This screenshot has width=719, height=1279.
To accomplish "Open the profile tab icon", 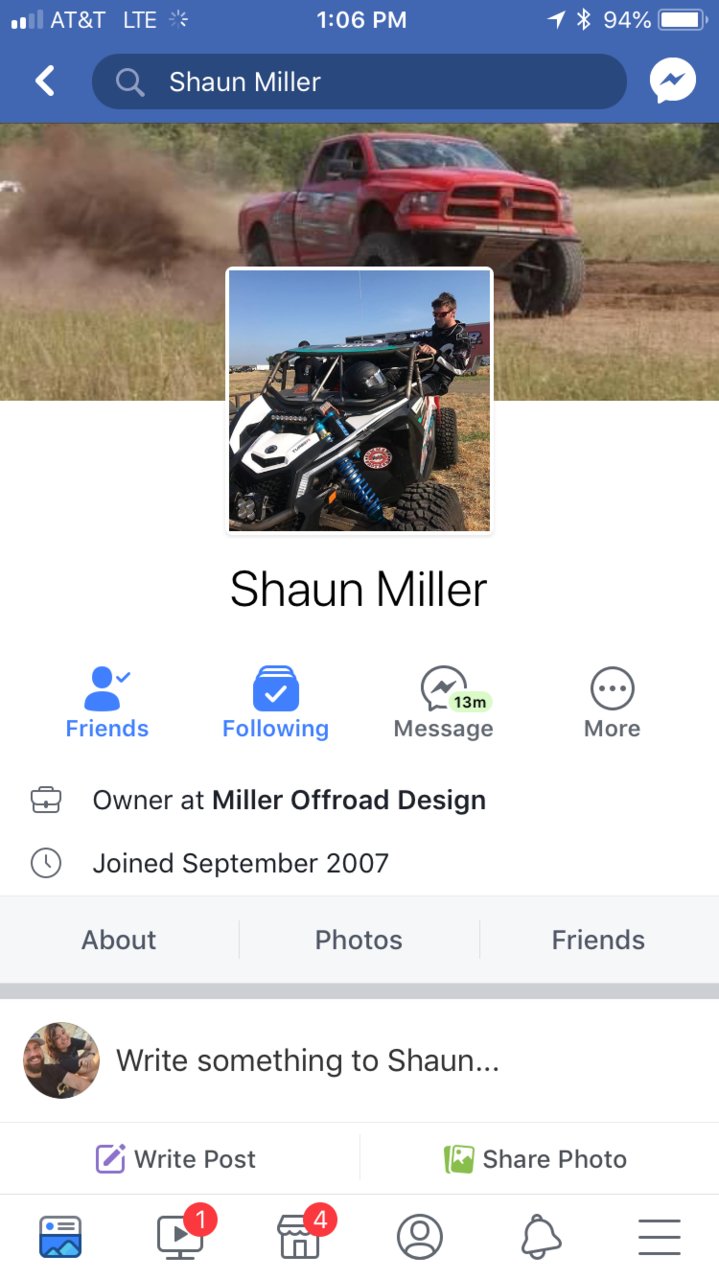I will click(420, 1237).
